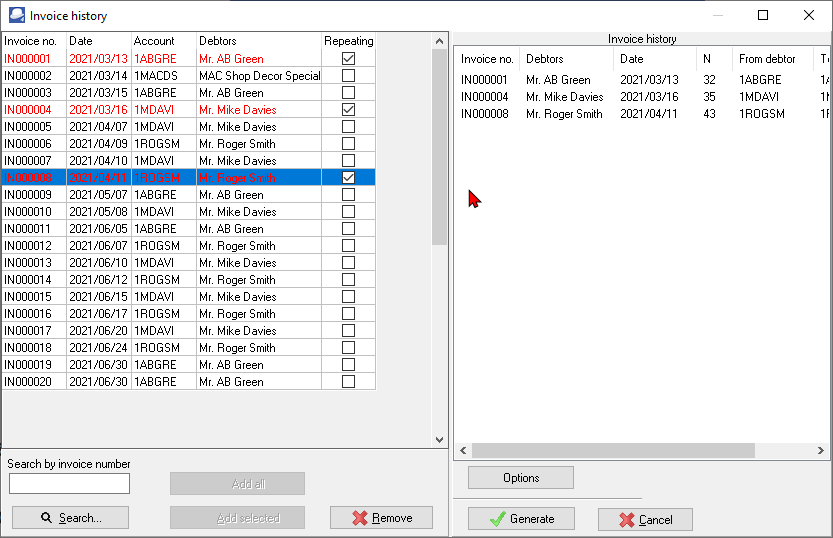This screenshot has height=538, width=833.
Task: Check Repeating for invoice IN000003
Action: click(x=348, y=92)
